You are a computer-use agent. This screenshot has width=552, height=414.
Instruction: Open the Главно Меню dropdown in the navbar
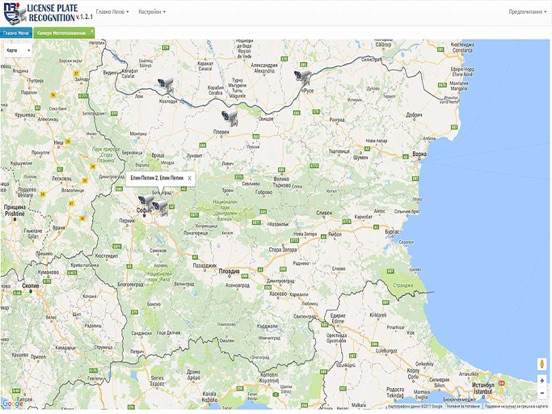[112, 12]
